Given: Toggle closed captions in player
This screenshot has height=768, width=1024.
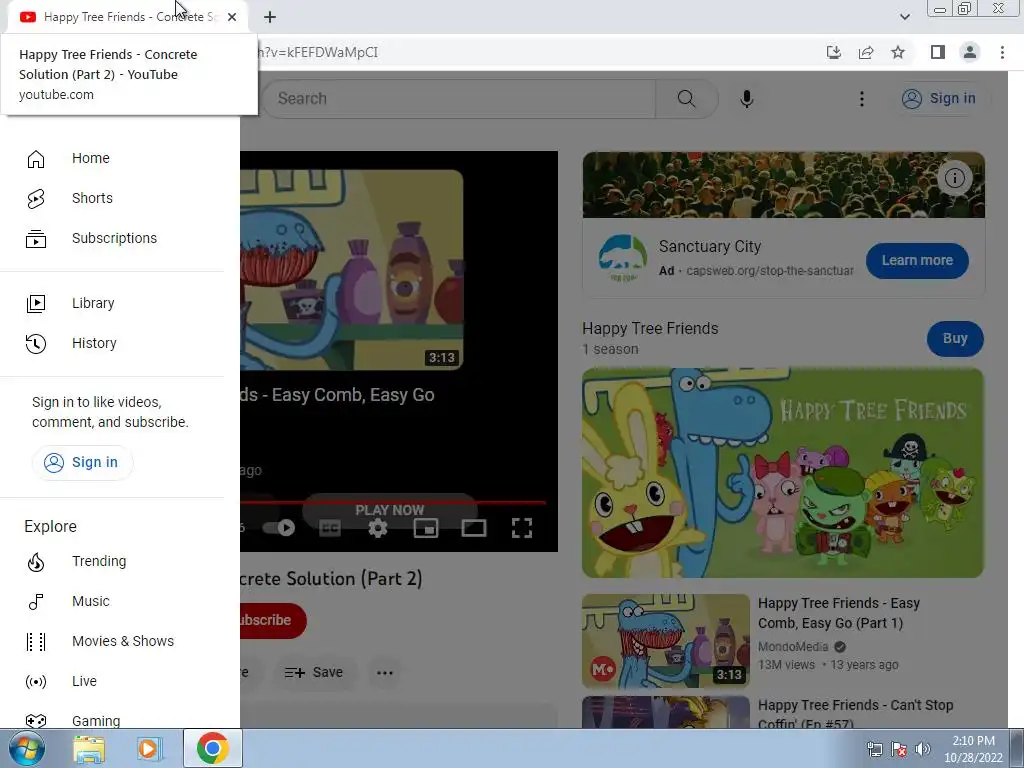Looking at the screenshot, I should (330, 528).
